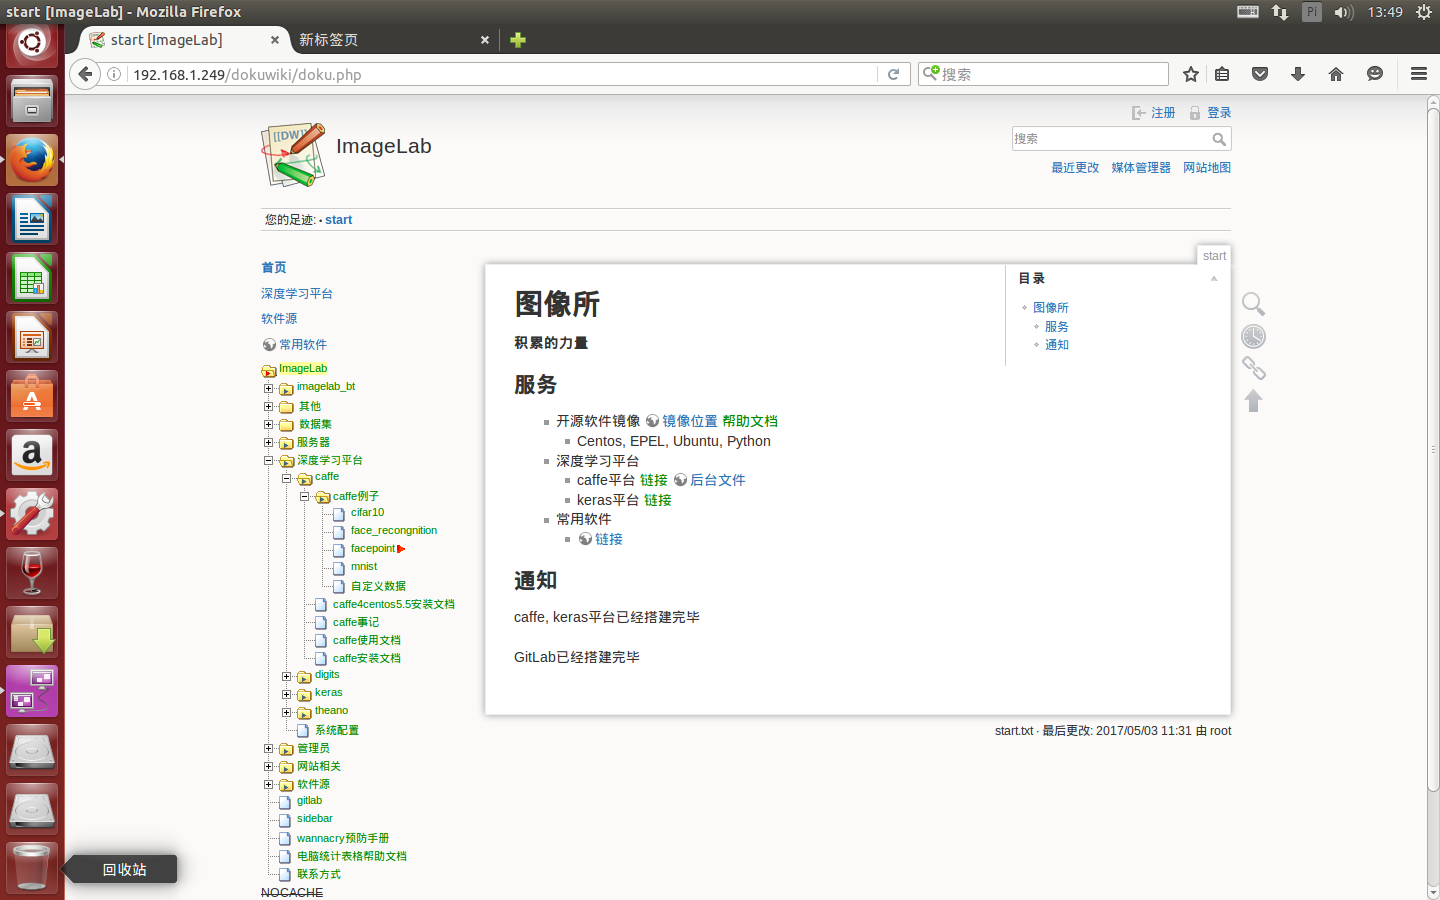The height and width of the screenshot is (900, 1440).
Task: Collapse the 目录 table of contents
Action: pyautogui.click(x=1214, y=279)
